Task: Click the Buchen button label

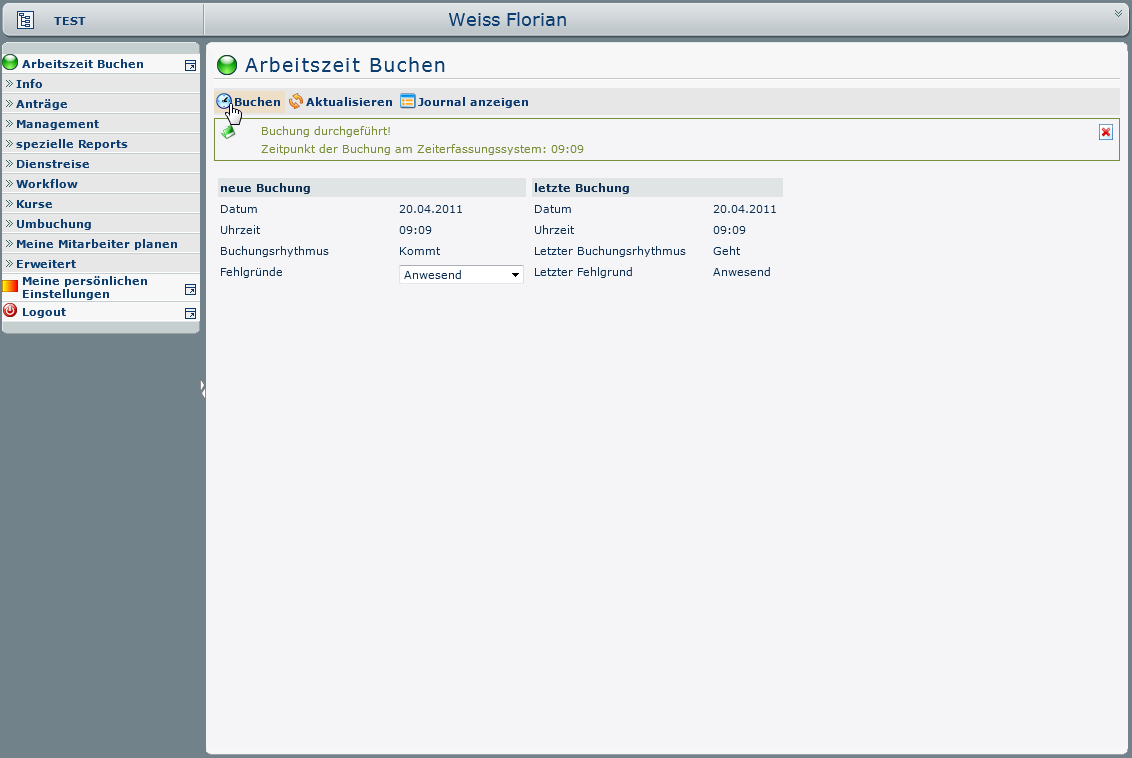Action: pos(257,102)
